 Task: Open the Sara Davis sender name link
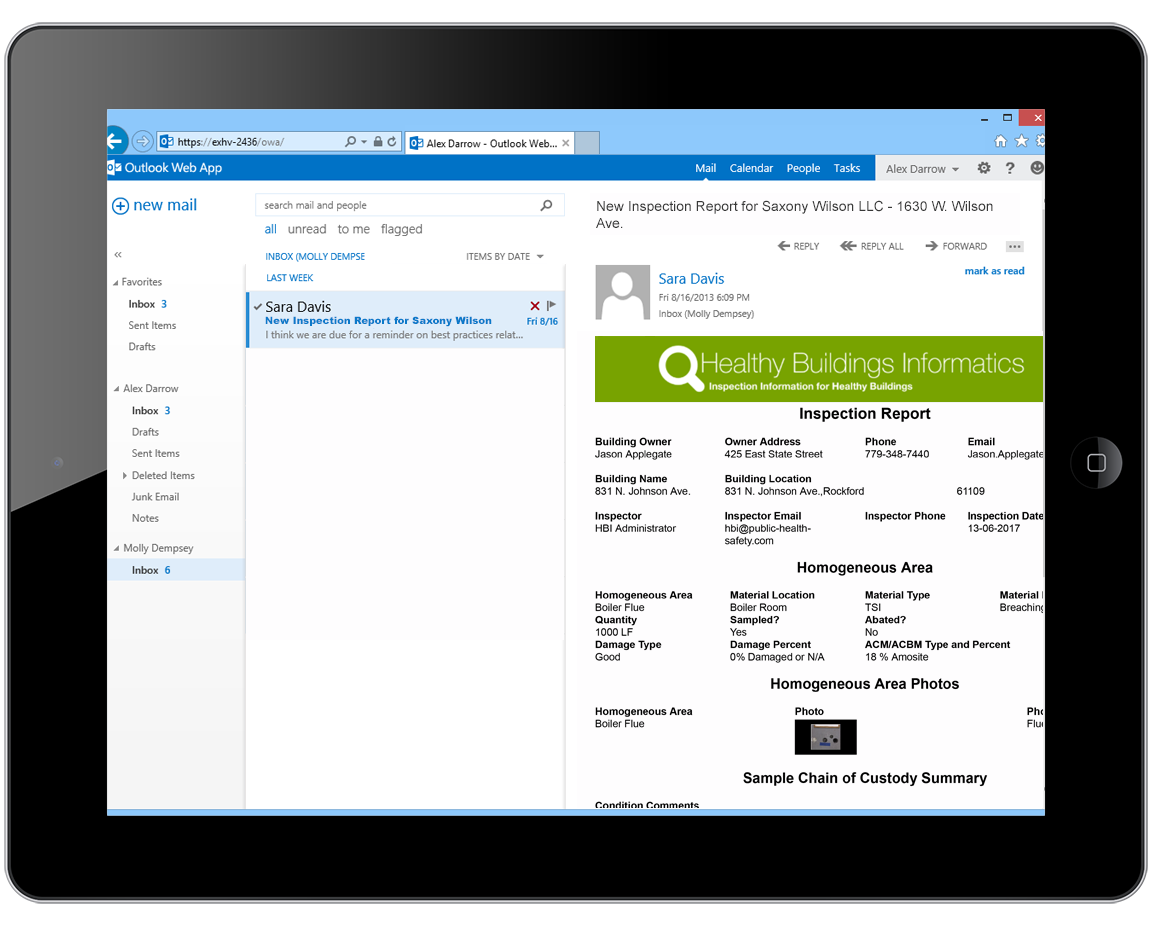tap(691, 279)
